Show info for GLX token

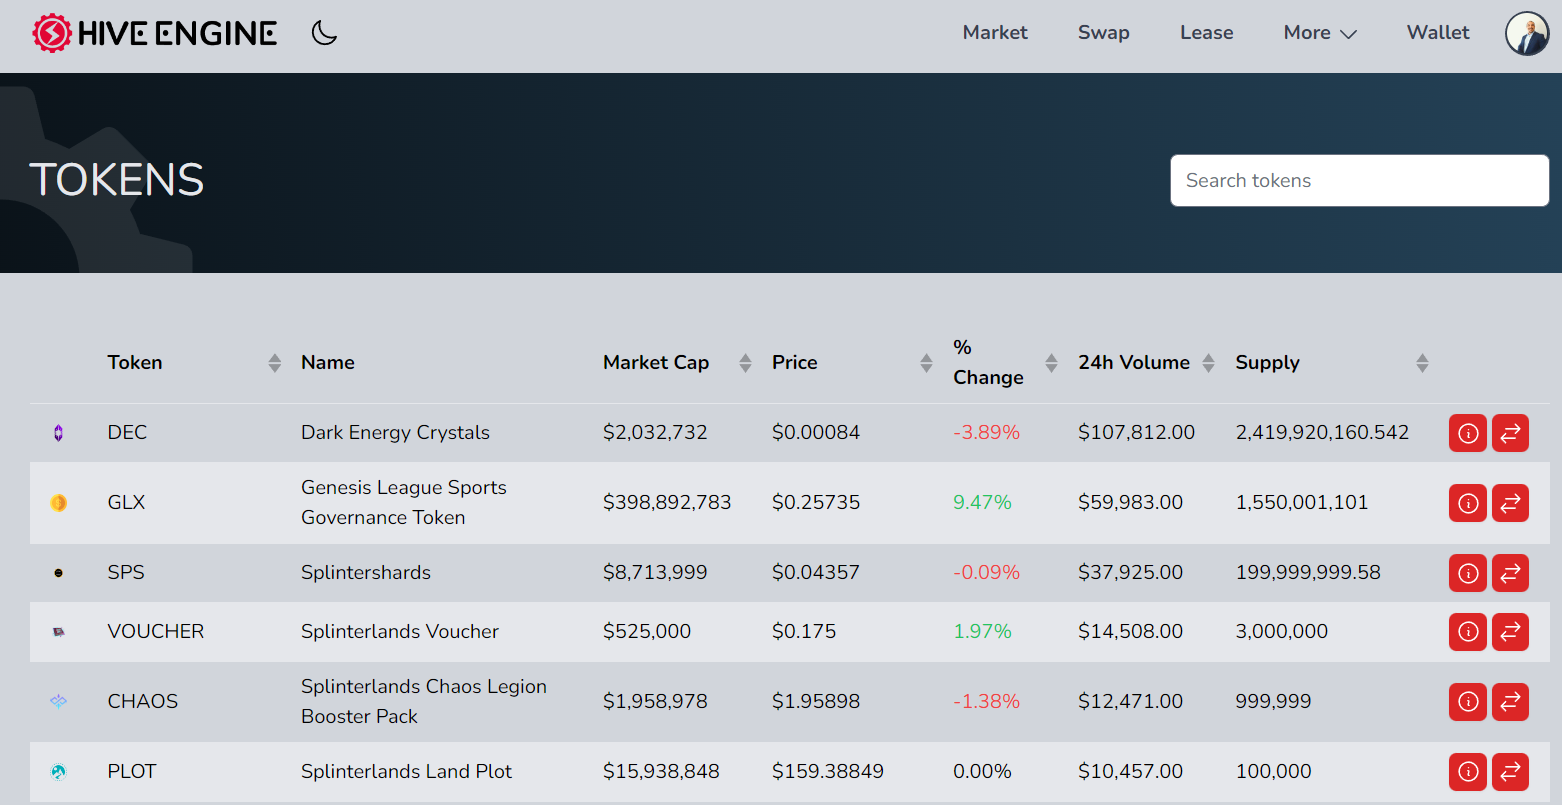(1468, 503)
